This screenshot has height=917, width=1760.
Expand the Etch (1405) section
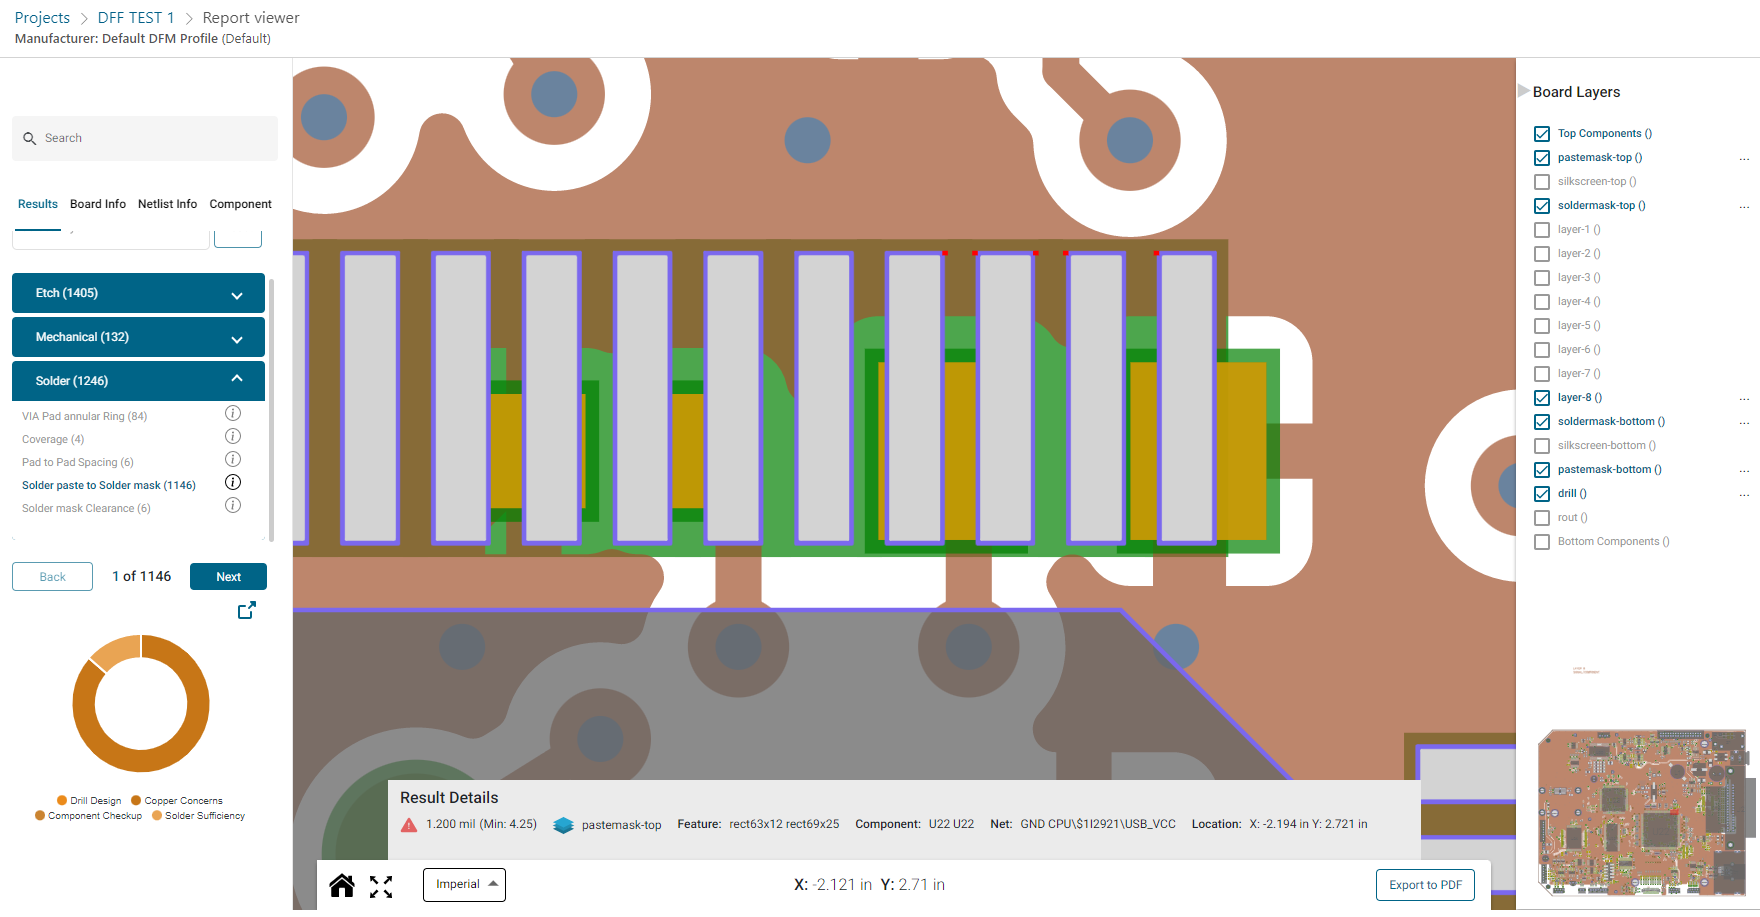pyautogui.click(x=138, y=293)
